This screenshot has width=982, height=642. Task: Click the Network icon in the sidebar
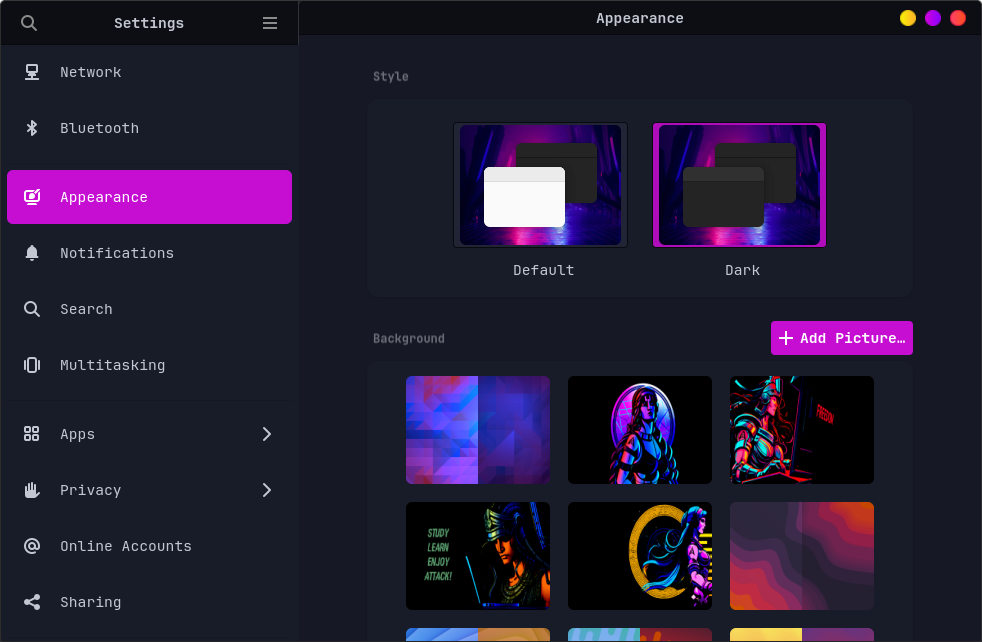coord(32,72)
